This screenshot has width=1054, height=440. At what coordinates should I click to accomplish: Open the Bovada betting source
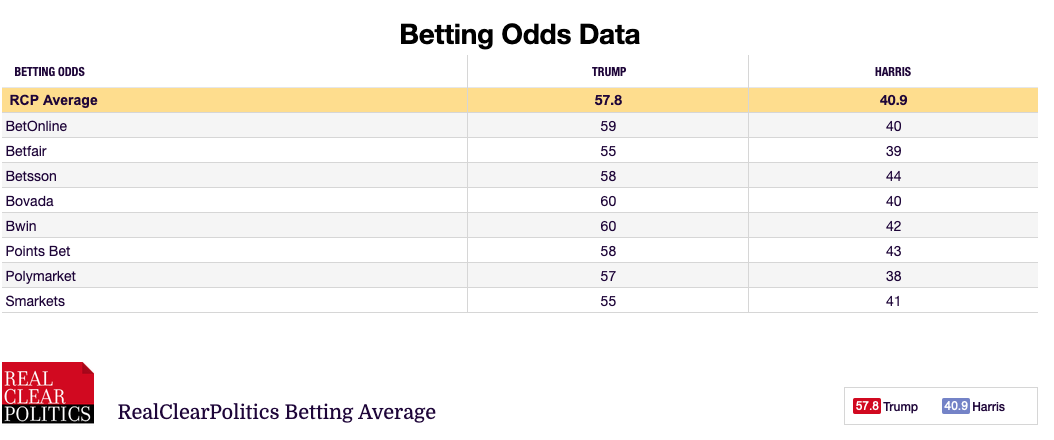click(x=30, y=201)
